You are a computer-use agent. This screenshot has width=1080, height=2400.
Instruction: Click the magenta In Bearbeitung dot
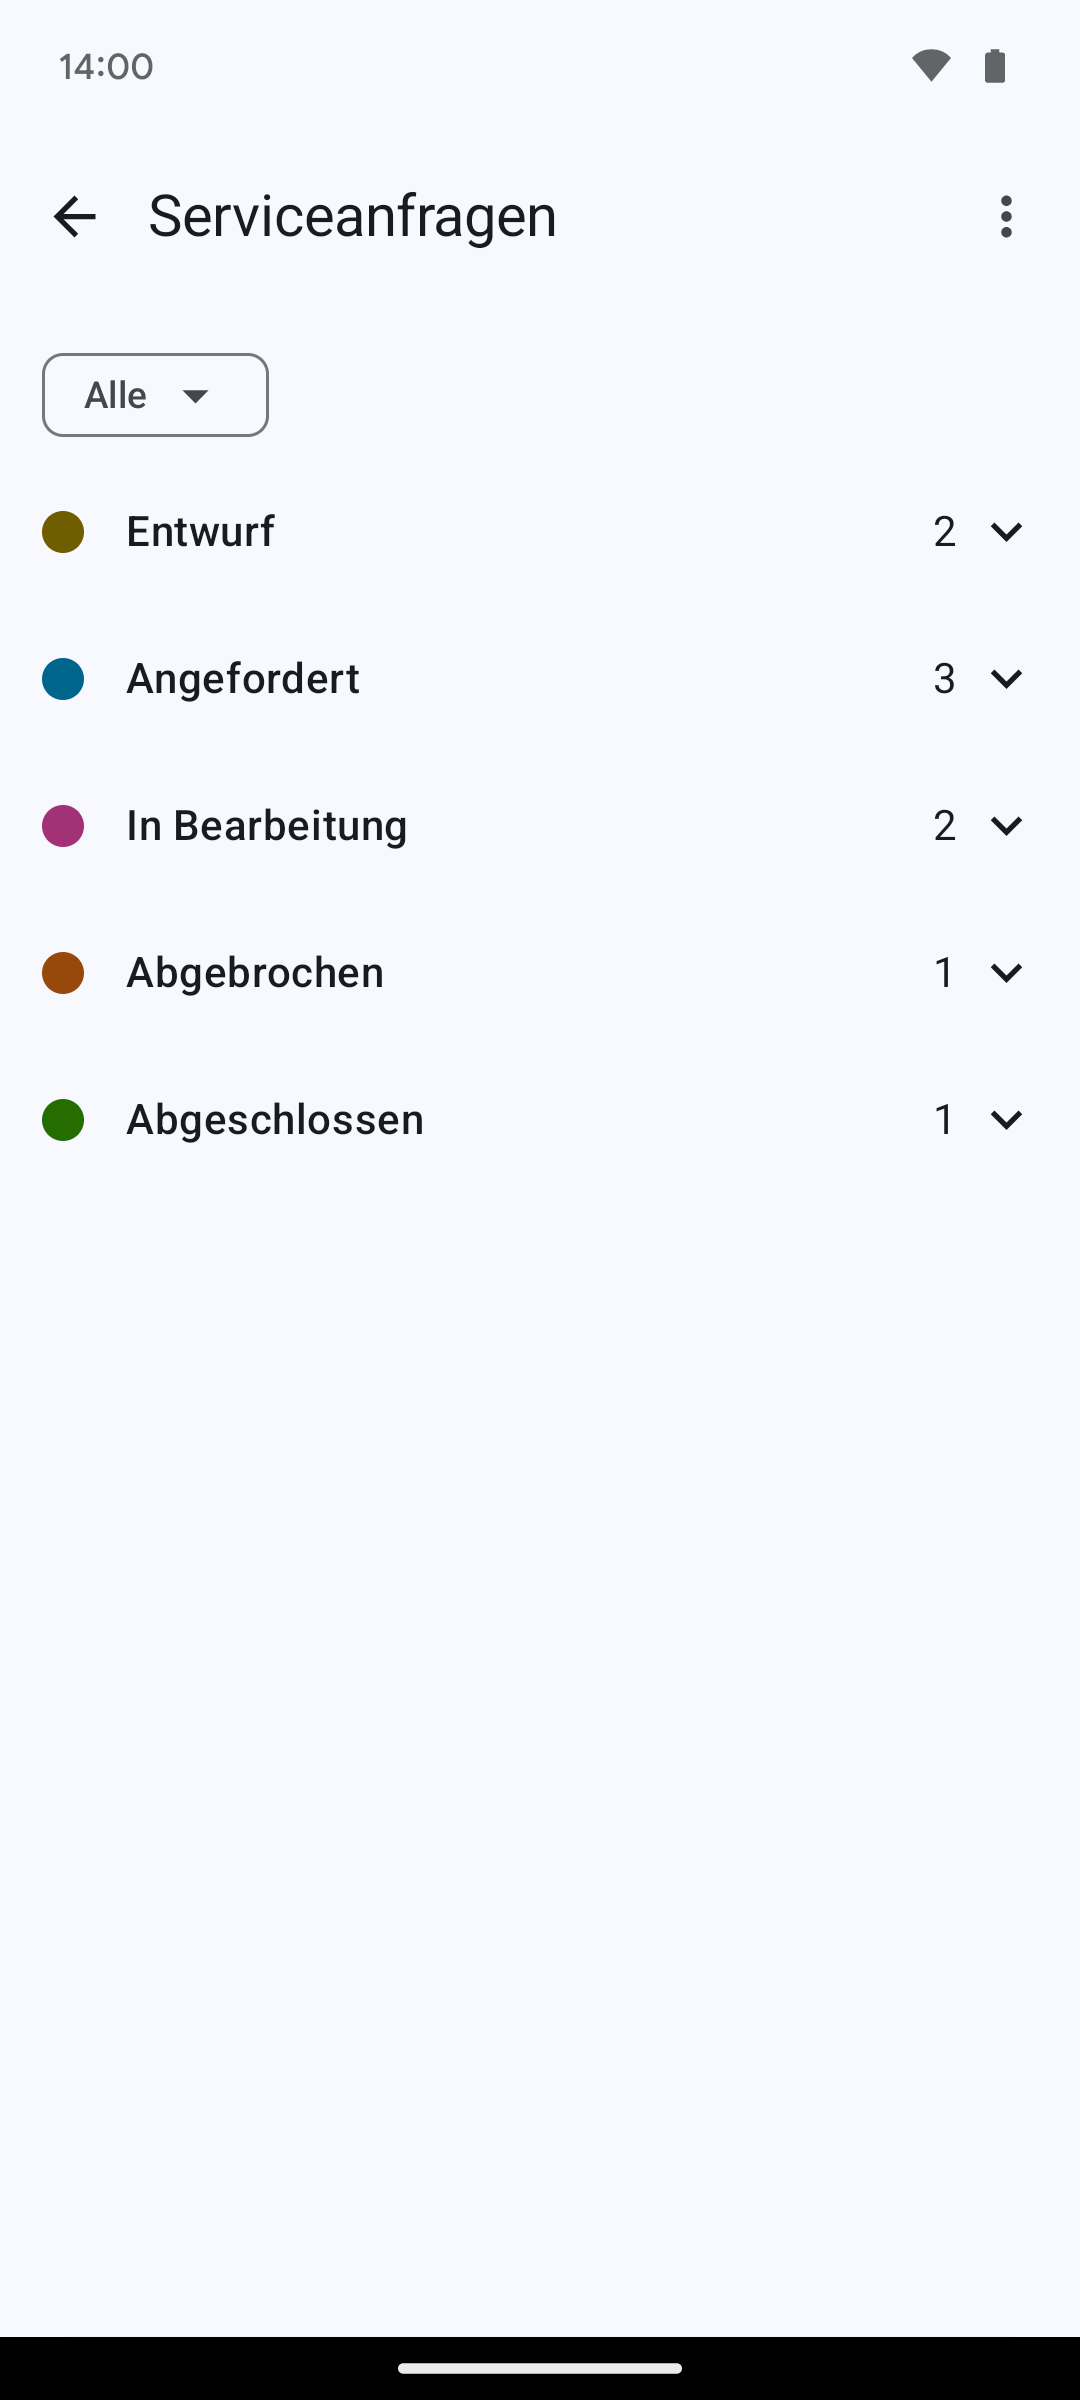click(x=63, y=826)
